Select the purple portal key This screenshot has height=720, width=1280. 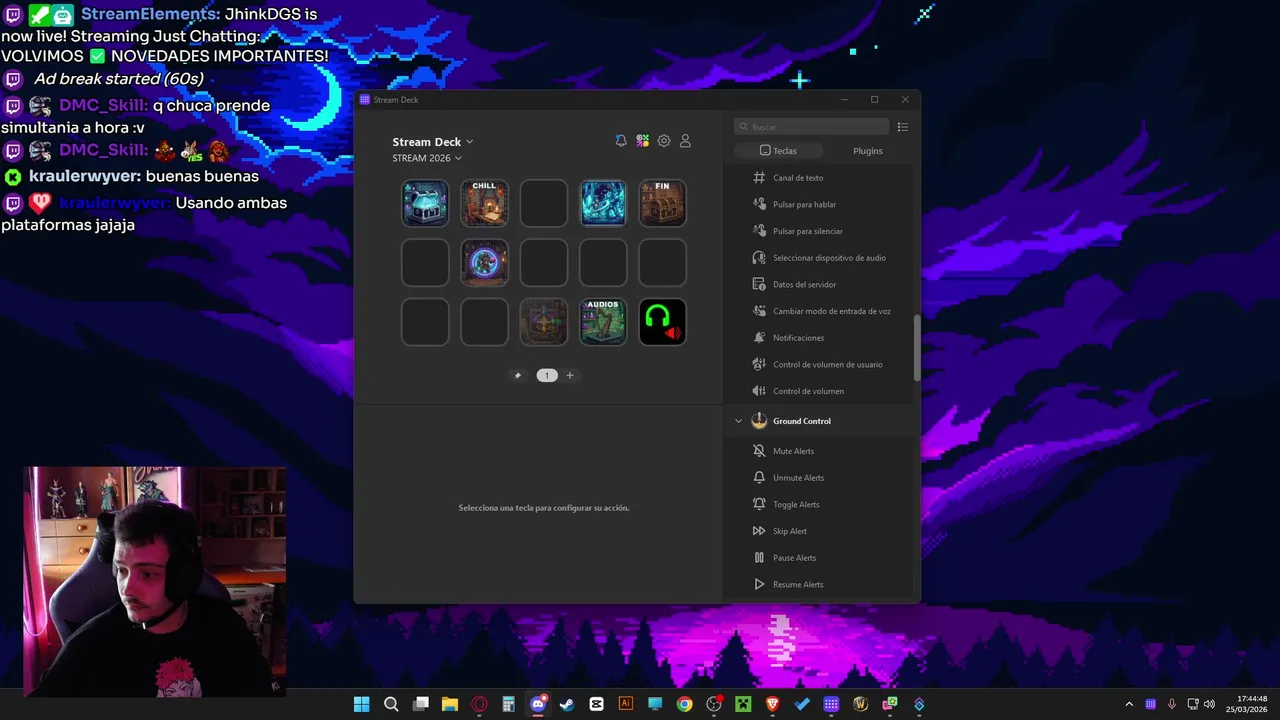484,263
